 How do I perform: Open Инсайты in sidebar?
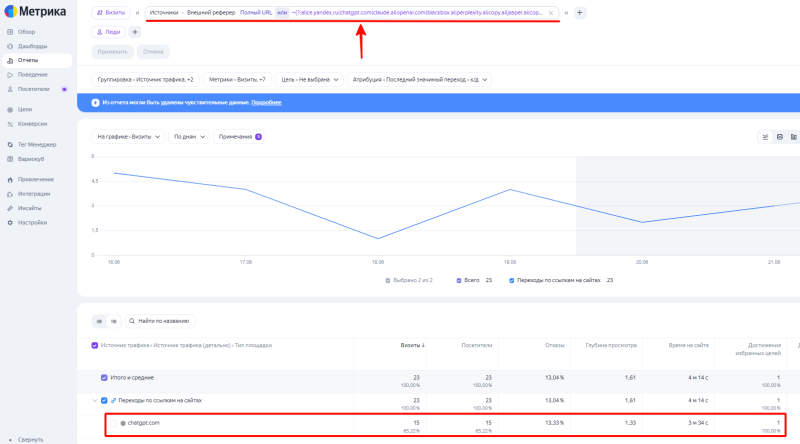[30, 208]
